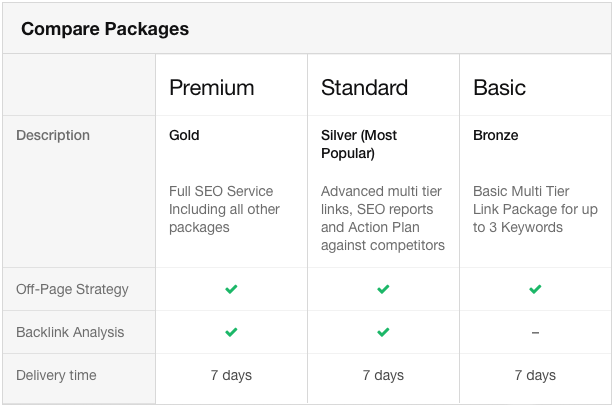
Task: Select the Basic package heading
Action: click(x=499, y=88)
